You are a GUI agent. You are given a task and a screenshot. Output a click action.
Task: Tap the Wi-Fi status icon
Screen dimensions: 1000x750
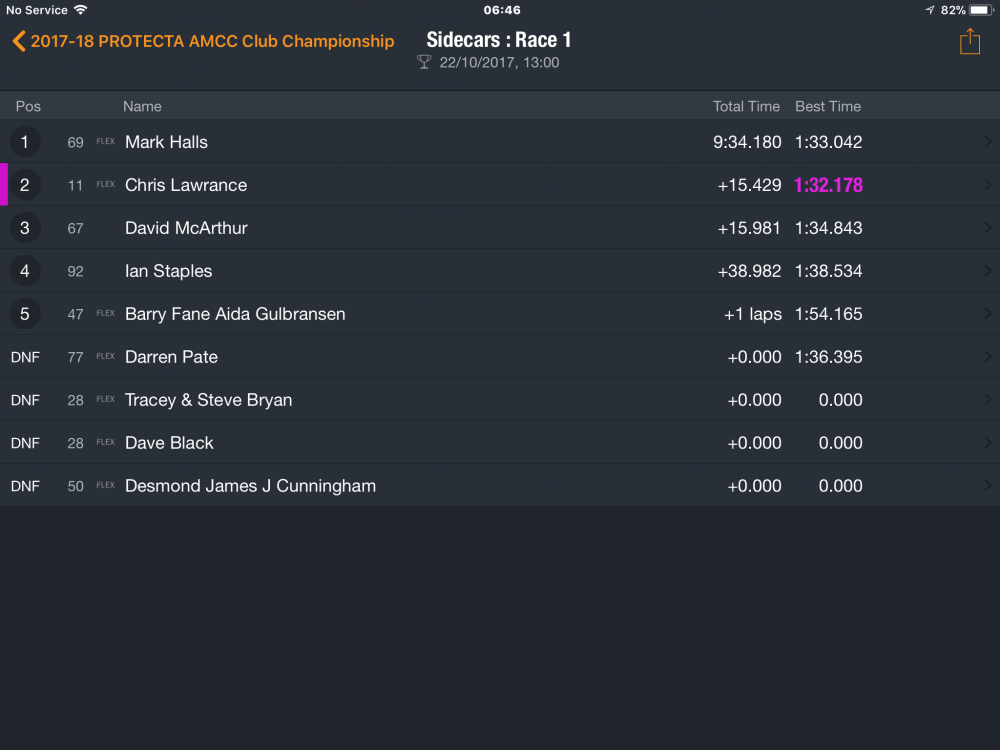tap(80, 10)
